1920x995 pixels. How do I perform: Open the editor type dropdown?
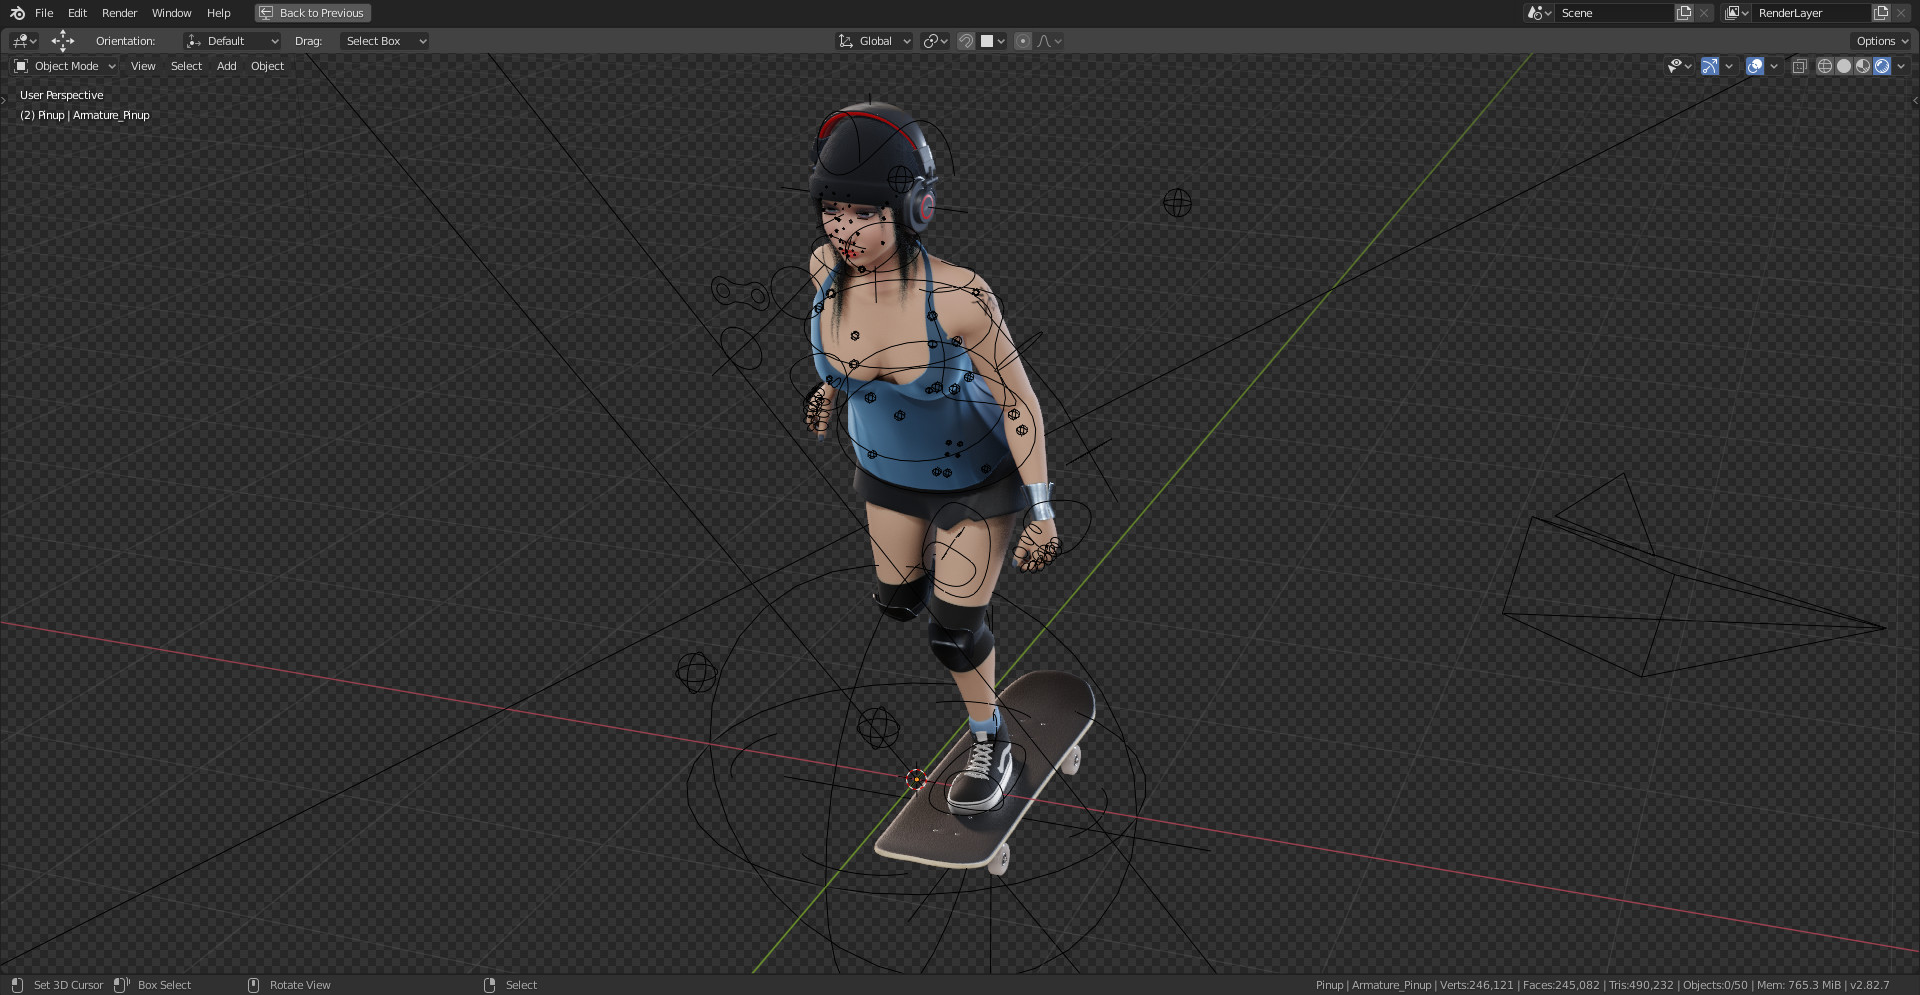[24, 41]
